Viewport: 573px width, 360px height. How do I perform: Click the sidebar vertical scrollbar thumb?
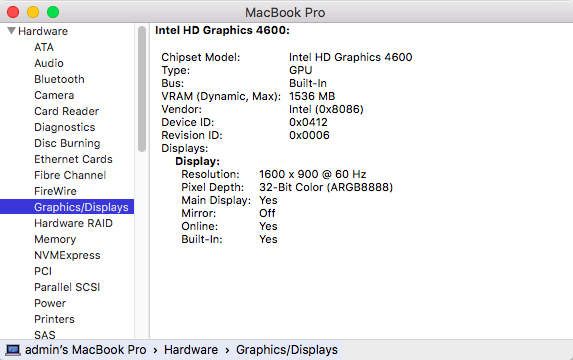(142, 89)
